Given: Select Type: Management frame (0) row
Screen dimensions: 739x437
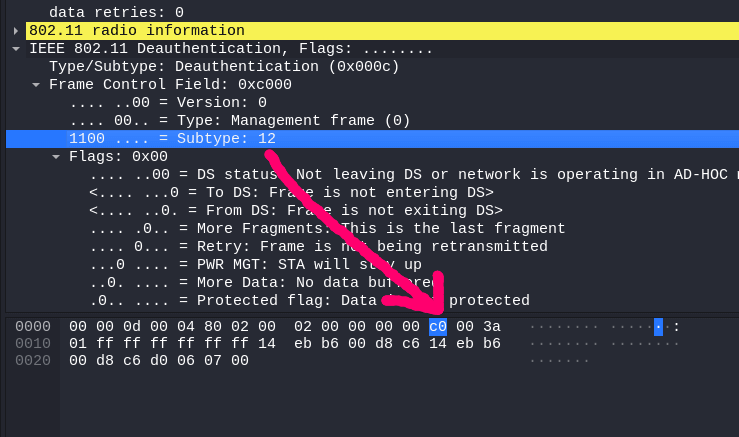Looking at the screenshot, I should (239, 120).
